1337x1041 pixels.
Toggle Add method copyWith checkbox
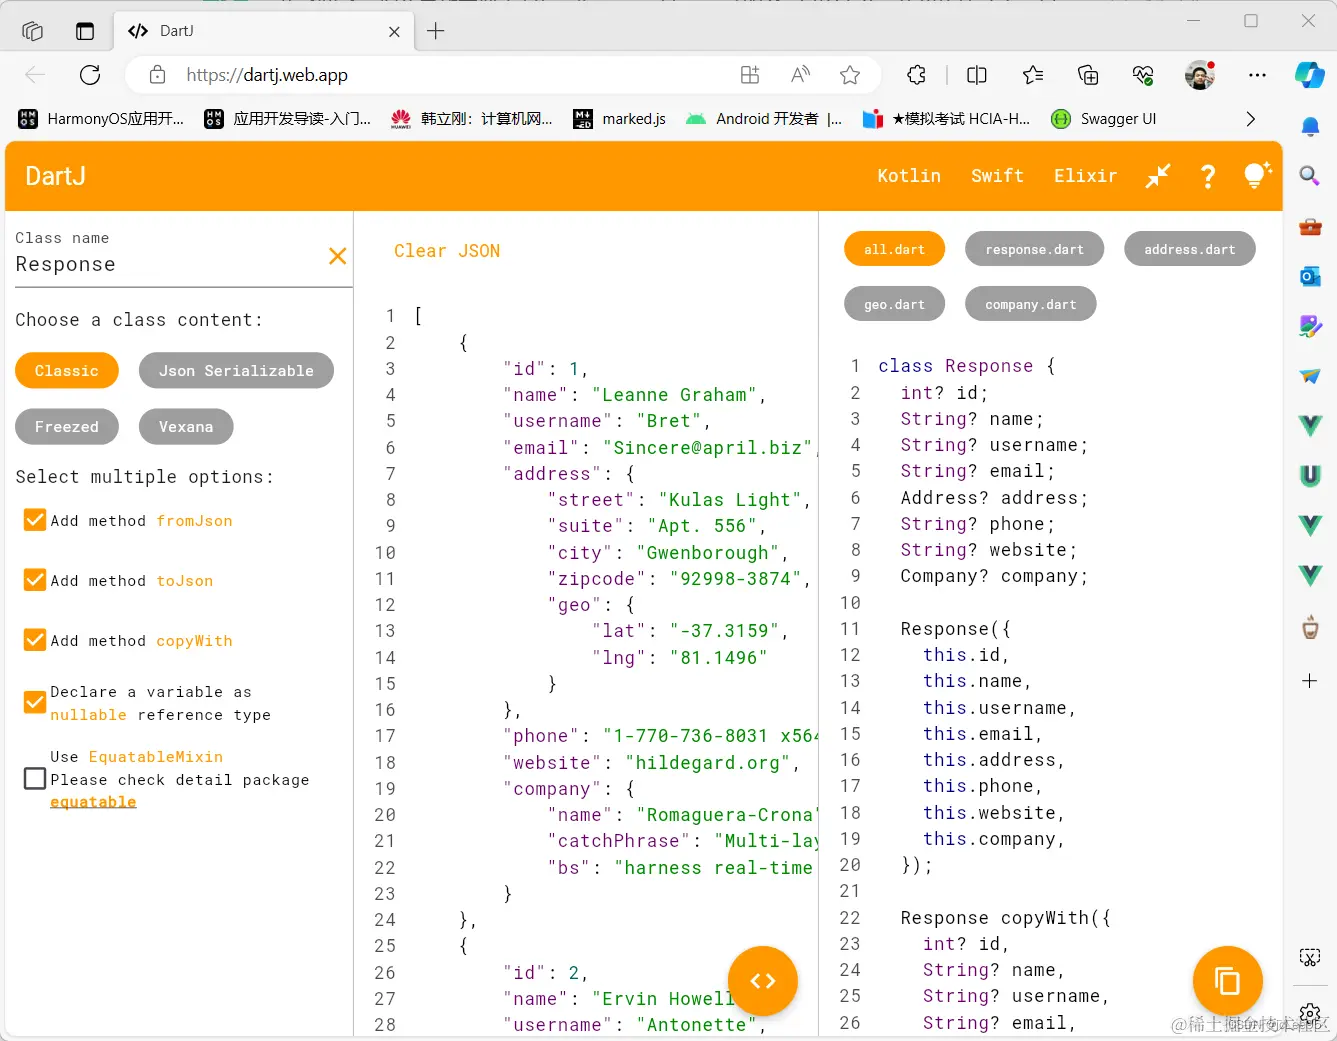[35, 640]
